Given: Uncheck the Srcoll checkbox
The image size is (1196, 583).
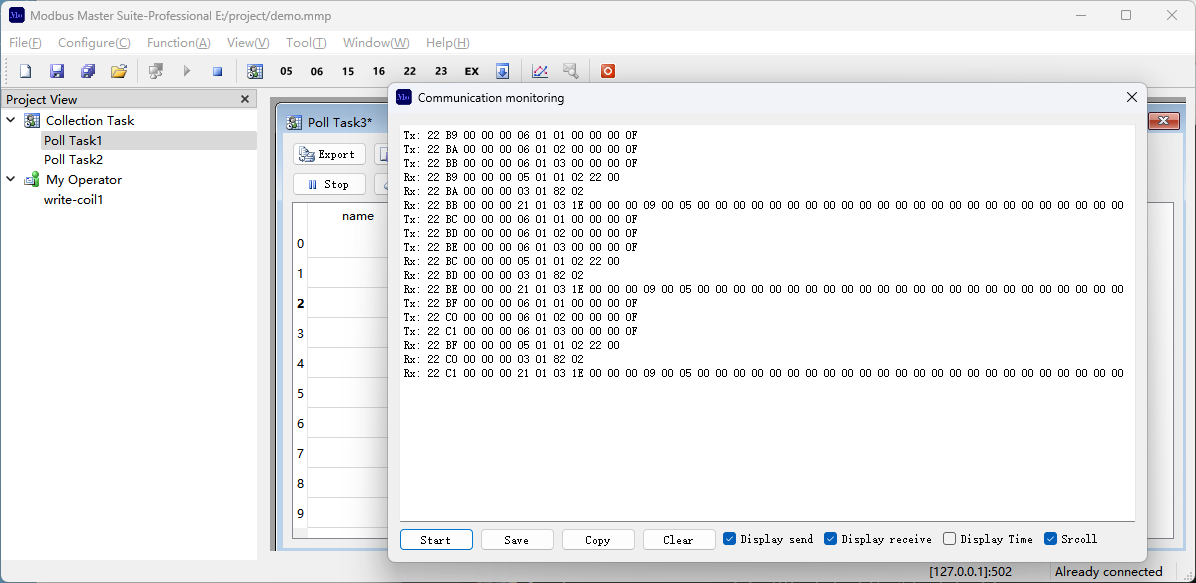Looking at the screenshot, I should pyautogui.click(x=1050, y=539).
